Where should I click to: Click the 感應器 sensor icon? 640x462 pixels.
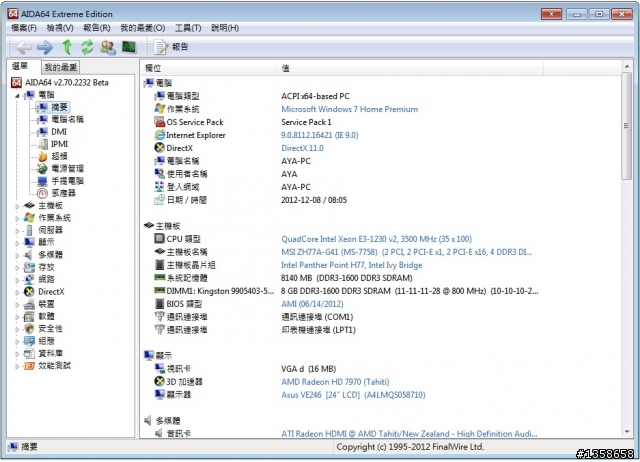click(x=42, y=193)
